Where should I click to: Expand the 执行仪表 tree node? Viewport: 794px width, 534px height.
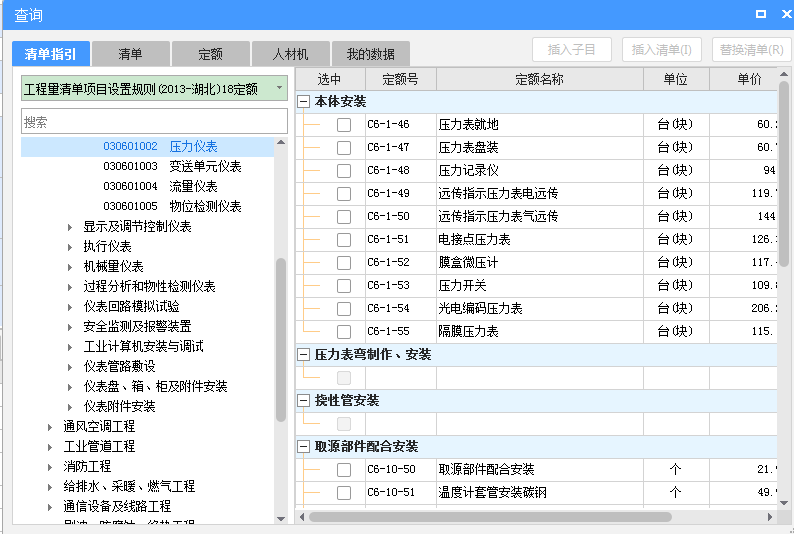point(70,247)
